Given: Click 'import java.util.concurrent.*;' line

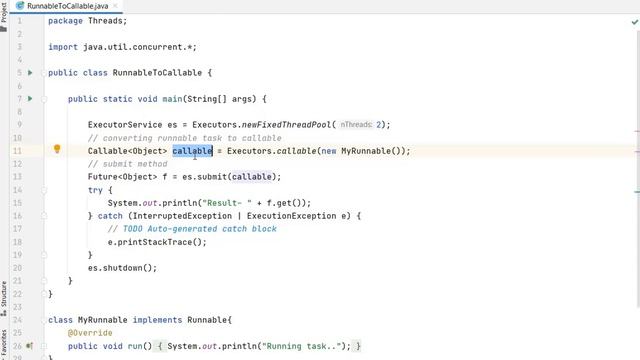Looking at the screenshot, I should click(122, 47).
